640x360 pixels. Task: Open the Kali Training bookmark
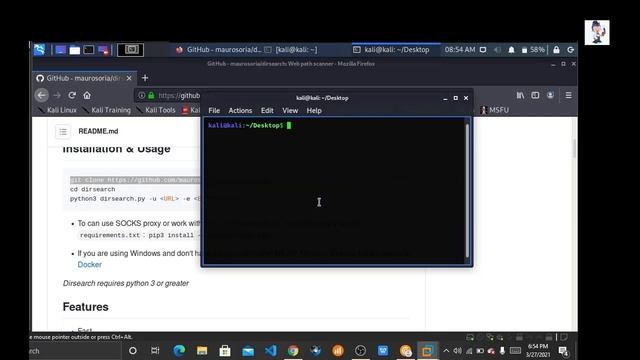tap(106, 110)
